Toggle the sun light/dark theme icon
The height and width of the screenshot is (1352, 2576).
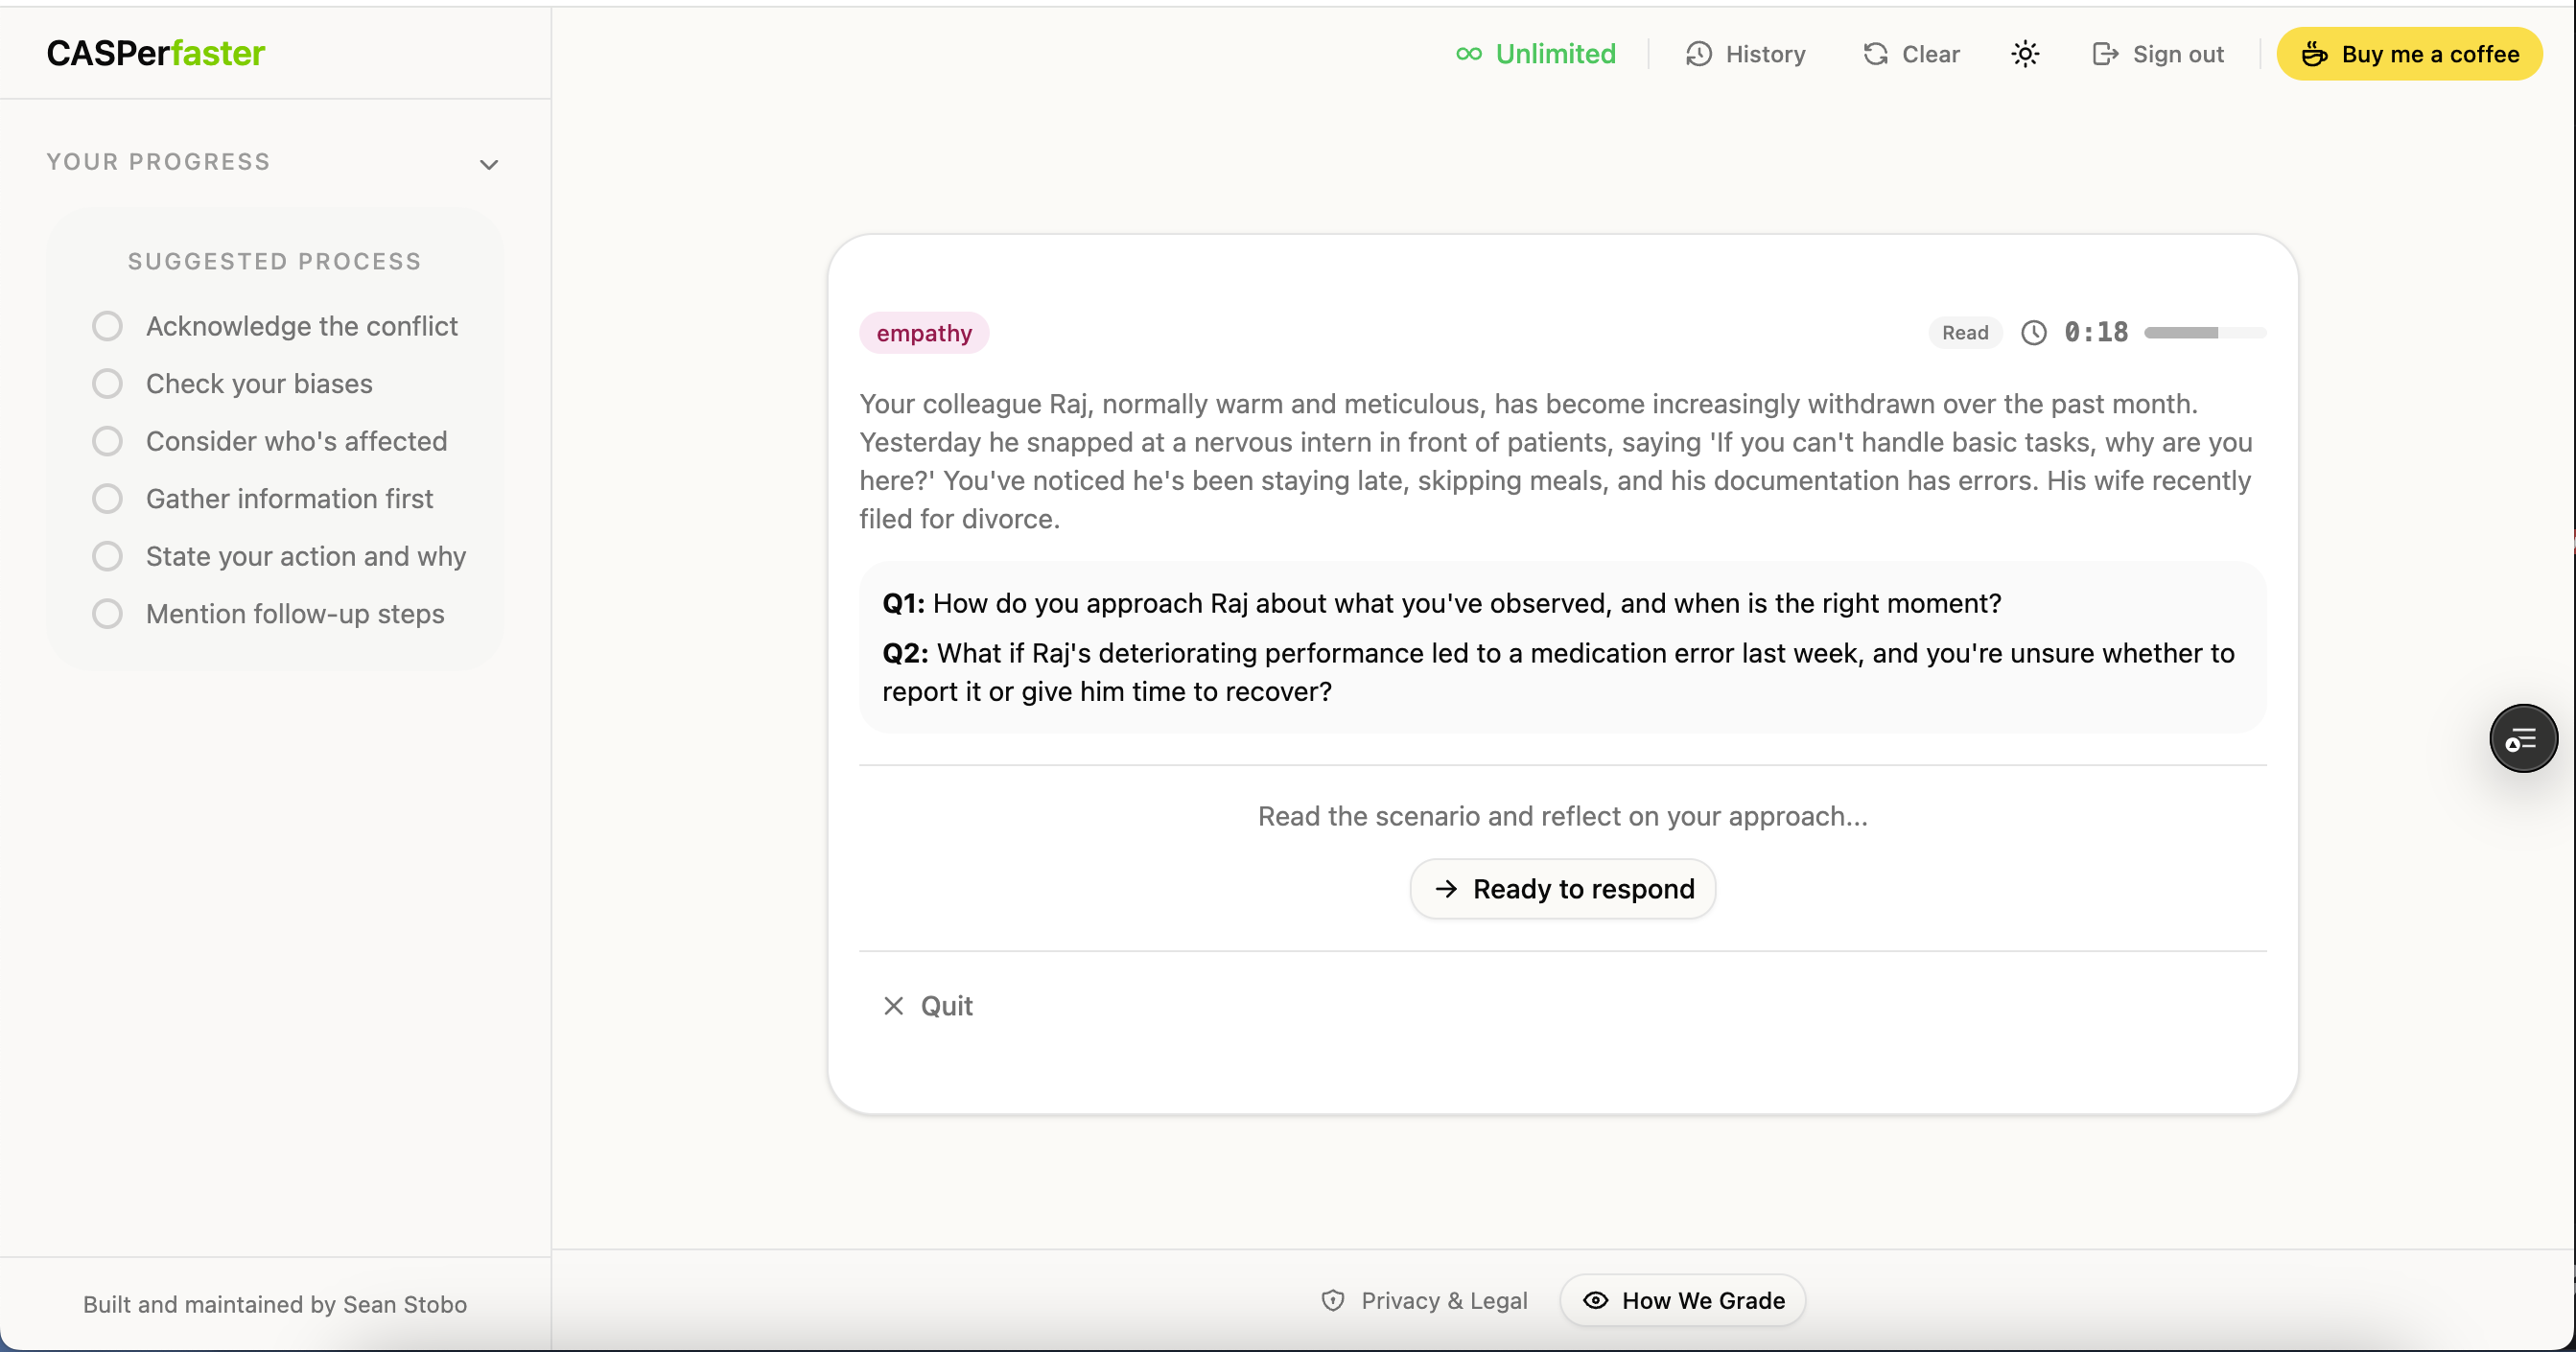[x=2025, y=54]
